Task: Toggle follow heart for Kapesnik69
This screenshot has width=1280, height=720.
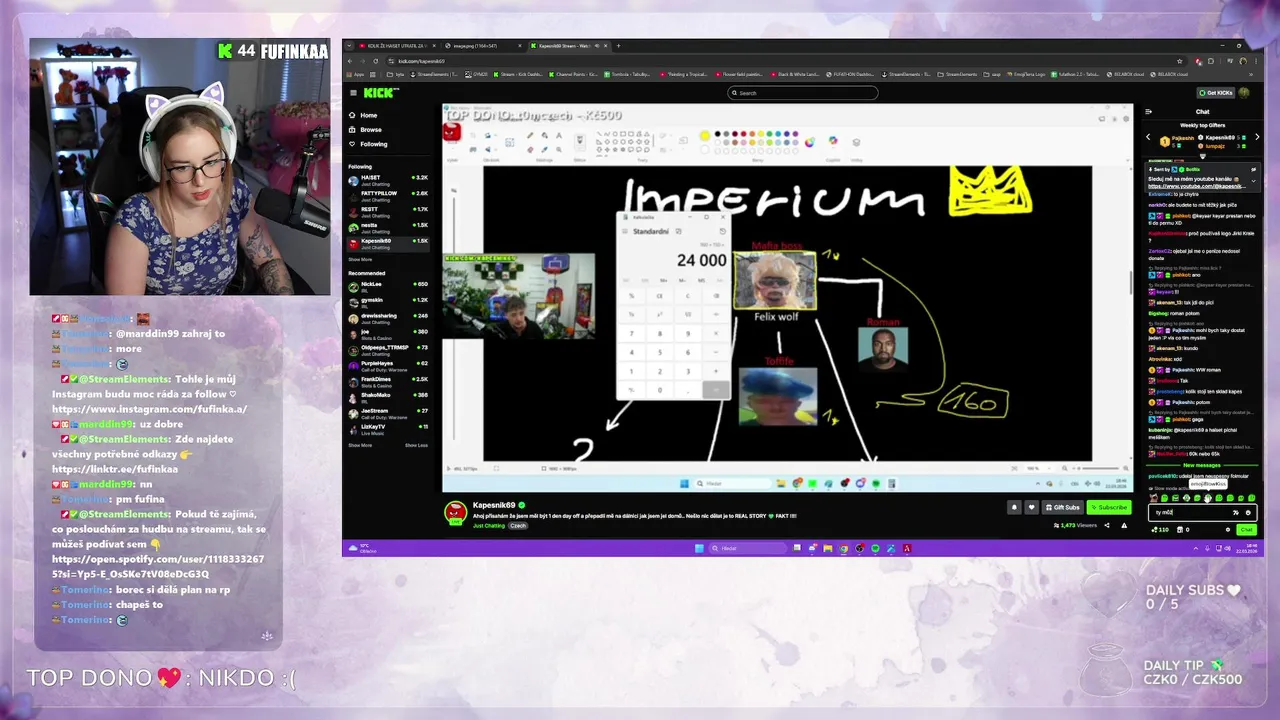Action: tap(1031, 507)
